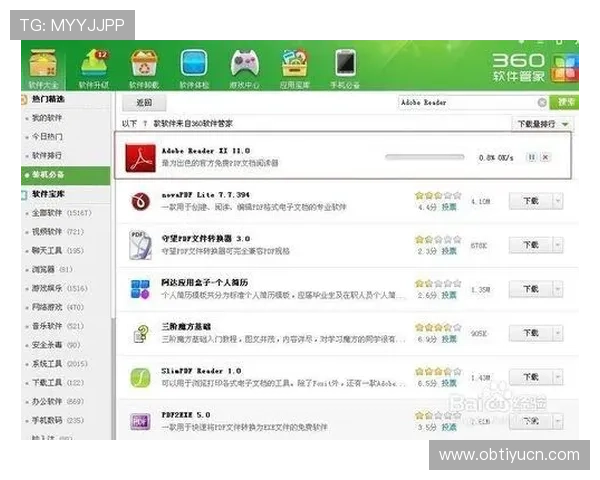The height and width of the screenshot is (480, 600).
Task: Select 热门精选 sidebar header
Action: (x=48, y=99)
